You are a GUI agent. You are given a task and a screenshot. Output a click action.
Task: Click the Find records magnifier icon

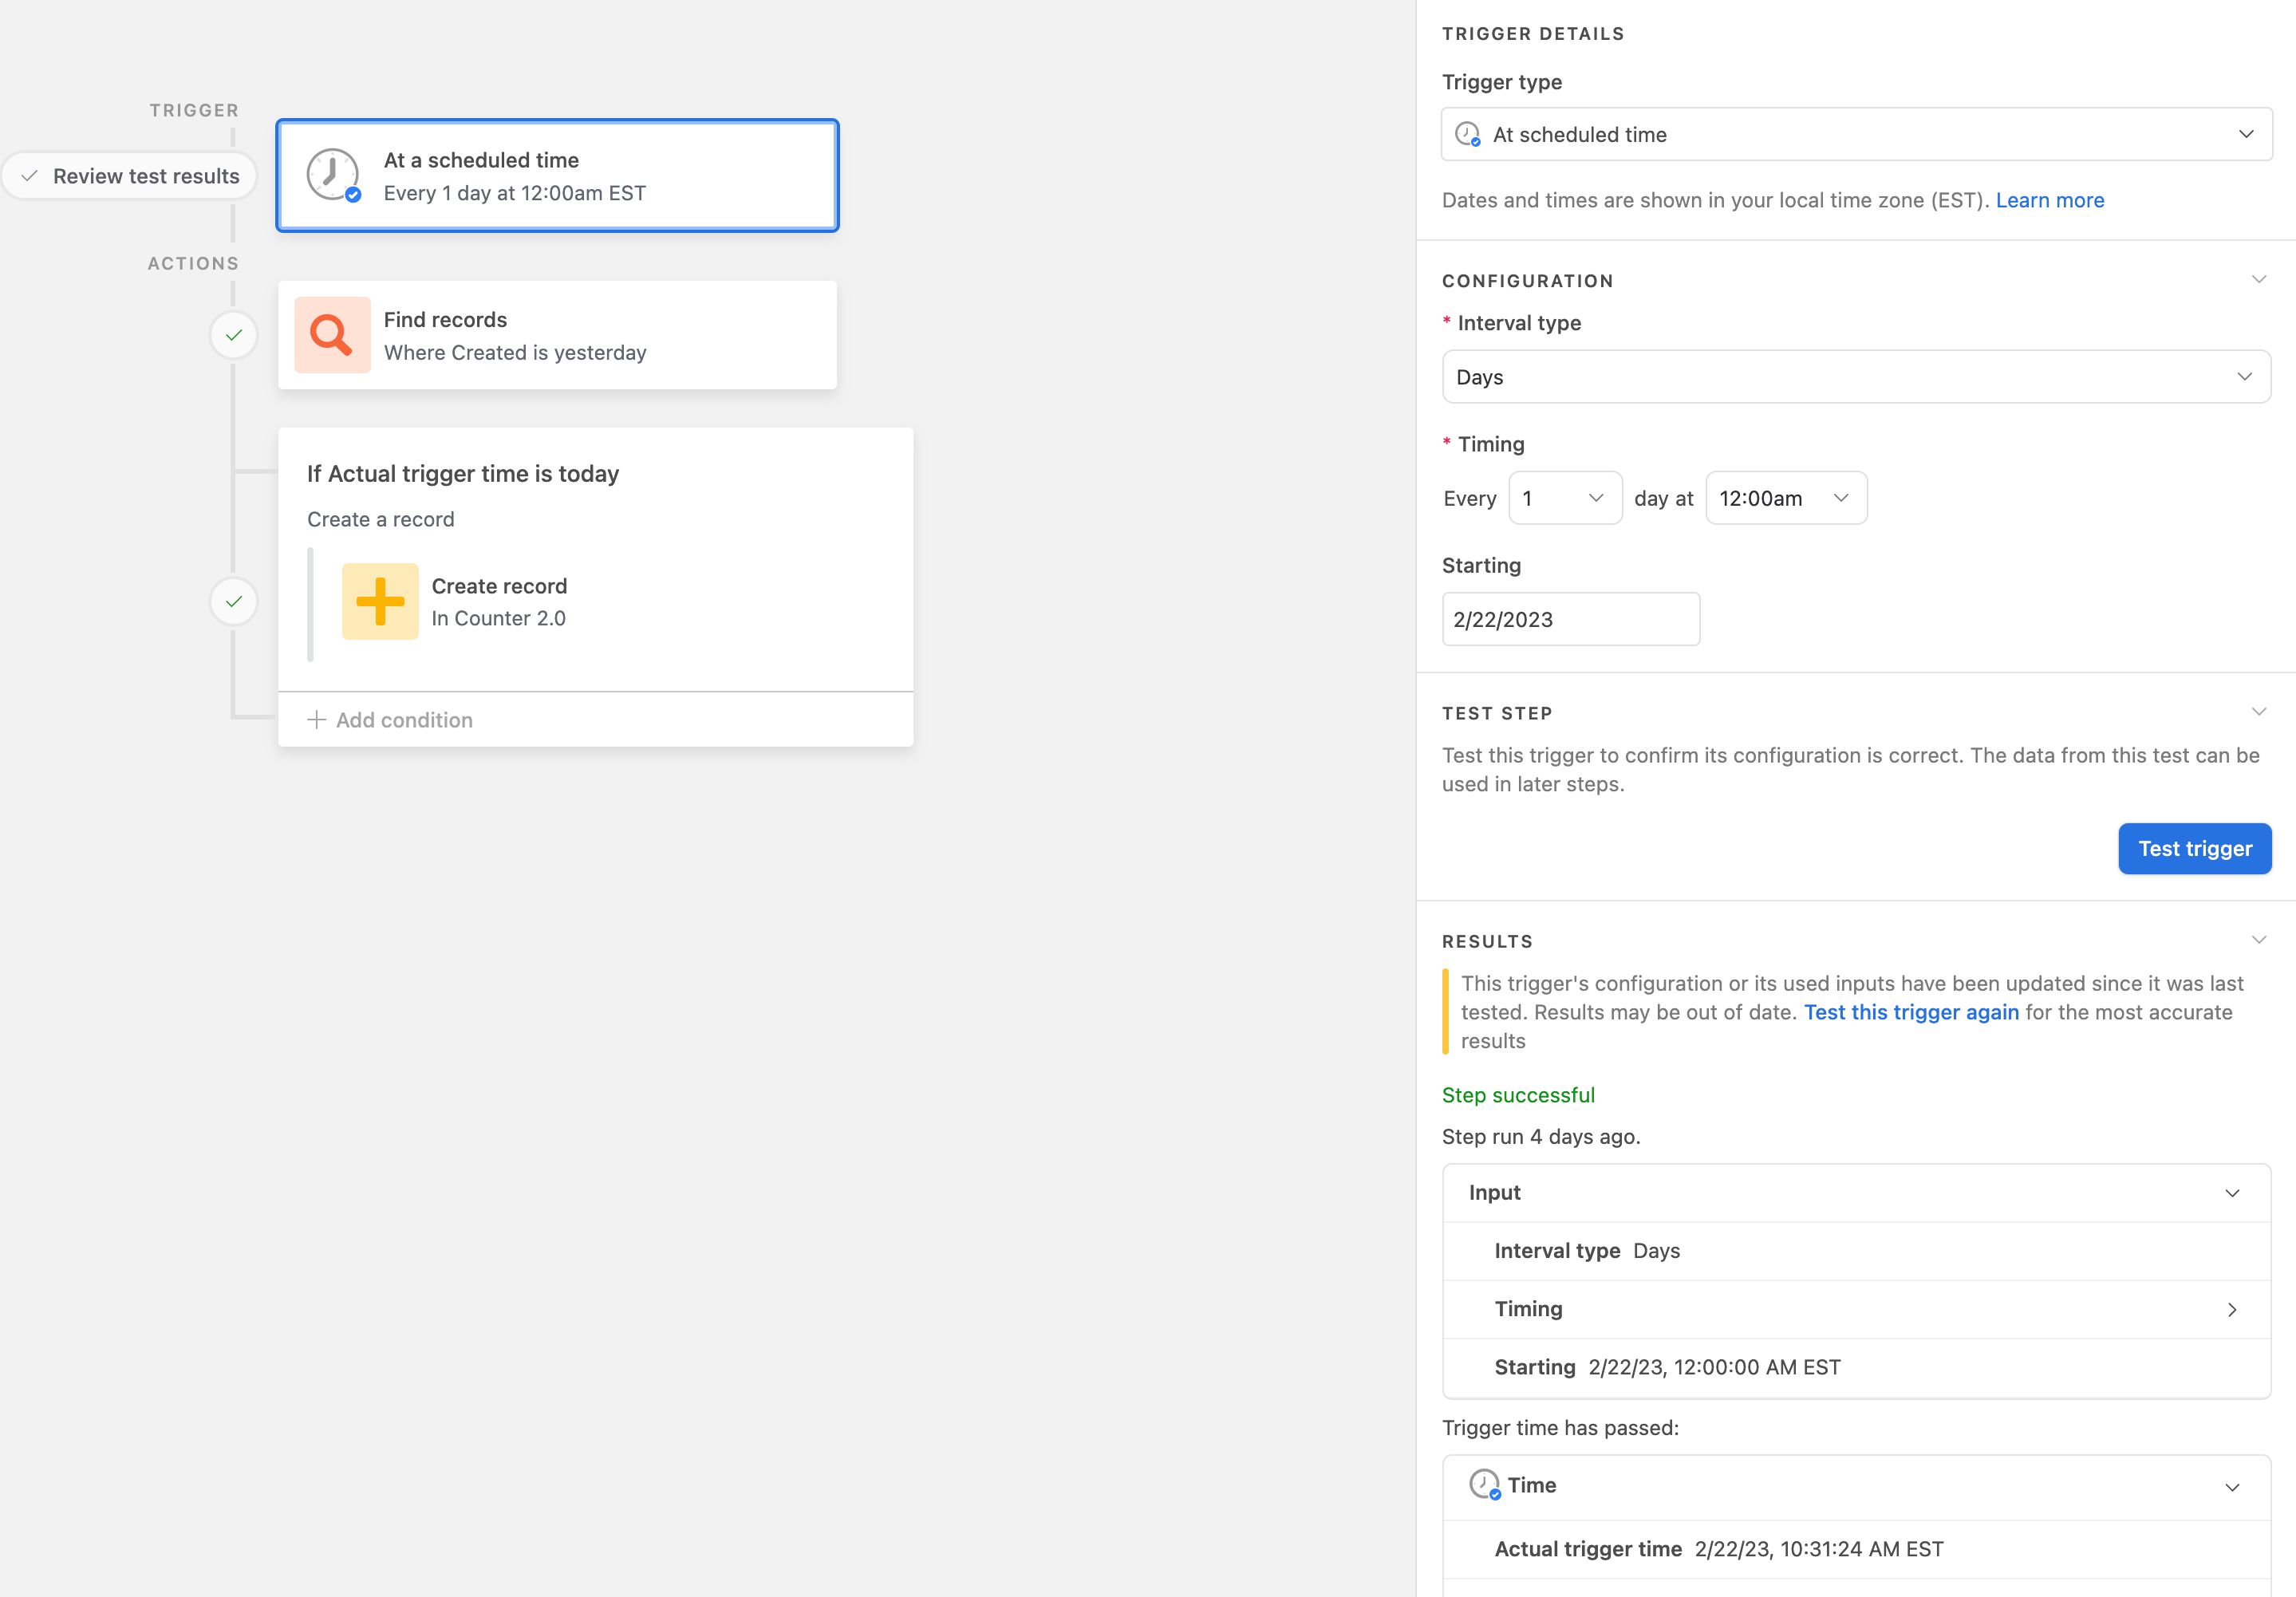[x=332, y=335]
